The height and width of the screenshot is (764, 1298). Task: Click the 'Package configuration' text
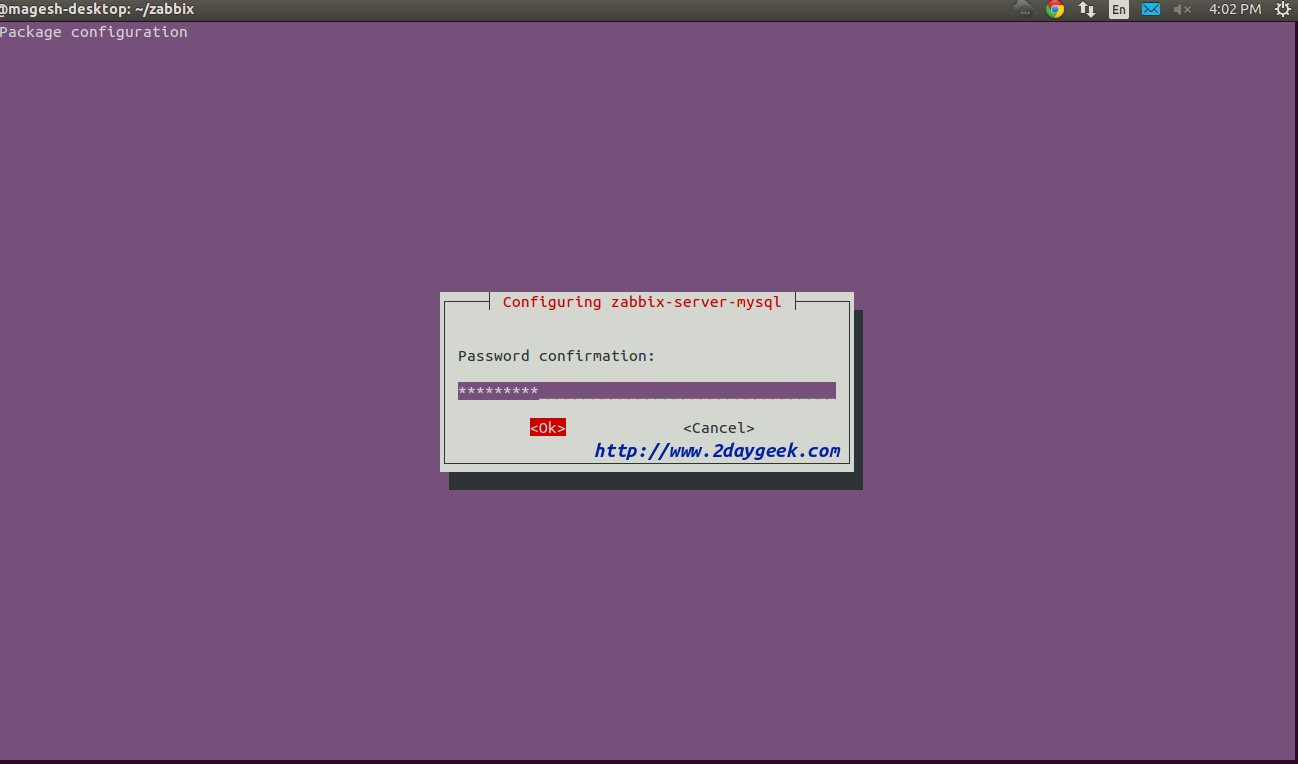94,32
